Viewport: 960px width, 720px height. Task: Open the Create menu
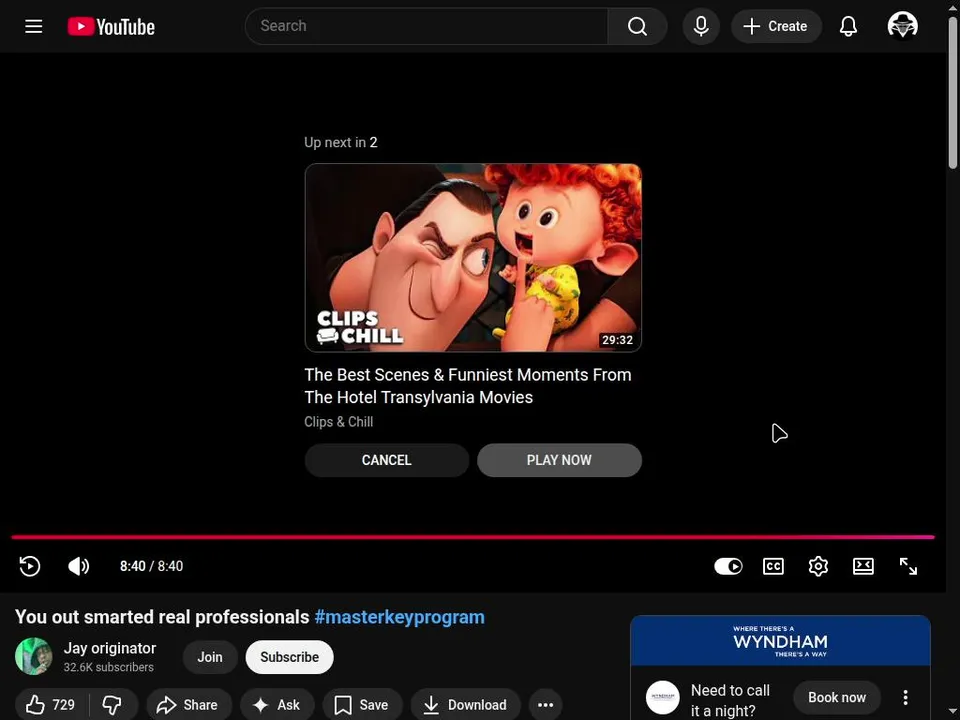click(x=776, y=26)
